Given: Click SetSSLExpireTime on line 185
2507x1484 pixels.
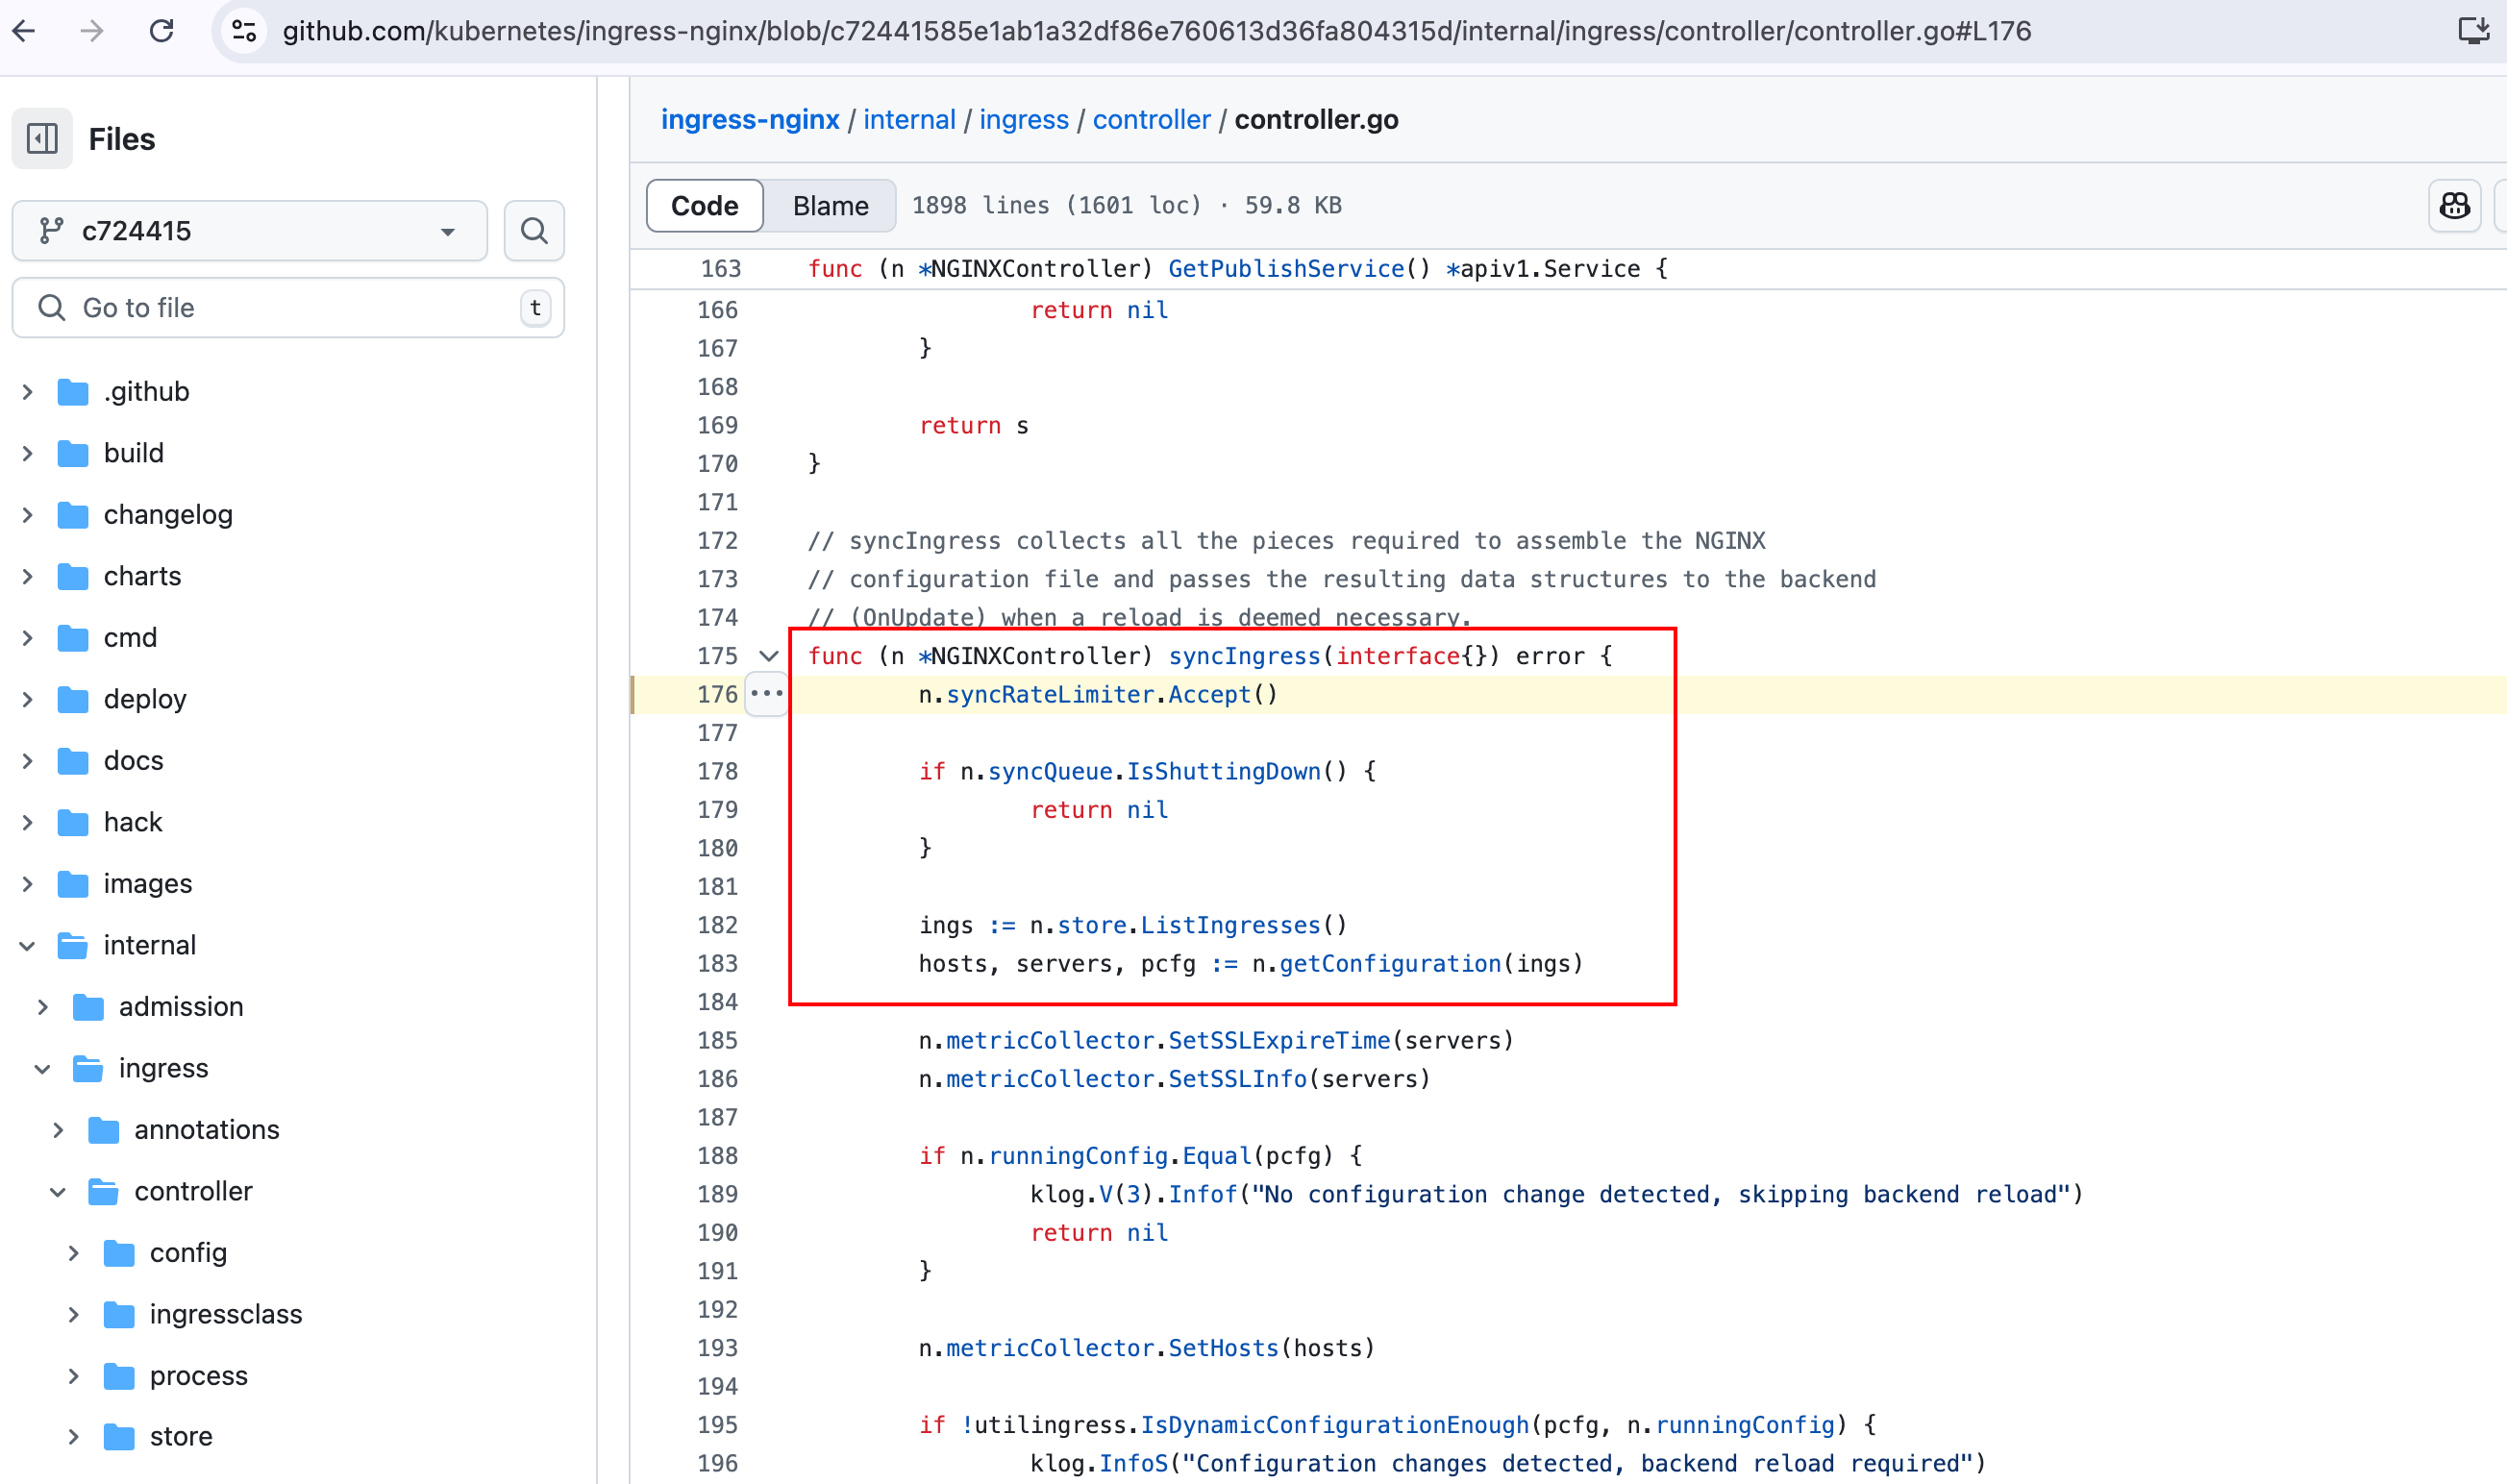Looking at the screenshot, I should point(1279,1041).
